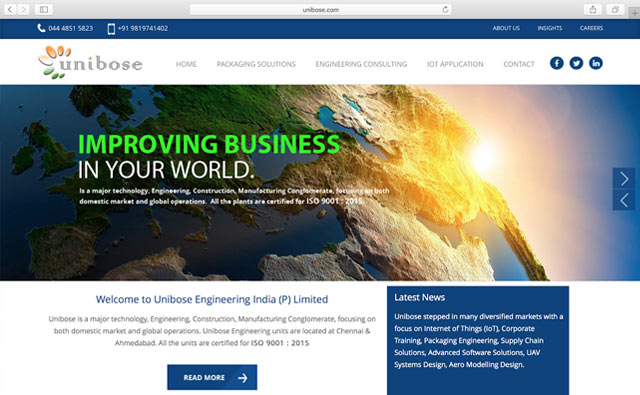Click the Unibose logo
640x395 pixels.
pyautogui.click(x=90, y=62)
